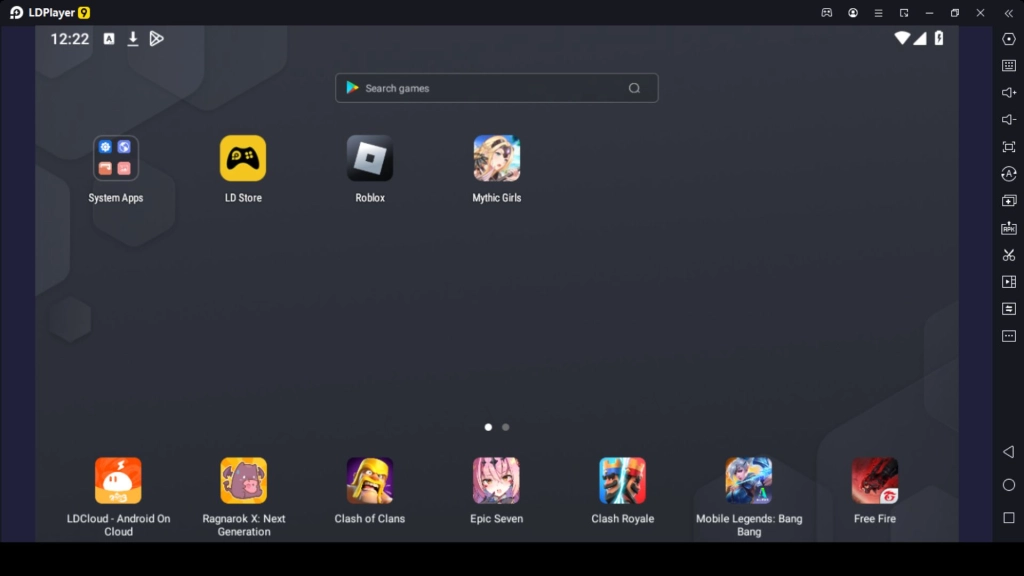1024x576 pixels.
Task: Open LDPlayer settings hexagon icon
Action: [1008, 39]
